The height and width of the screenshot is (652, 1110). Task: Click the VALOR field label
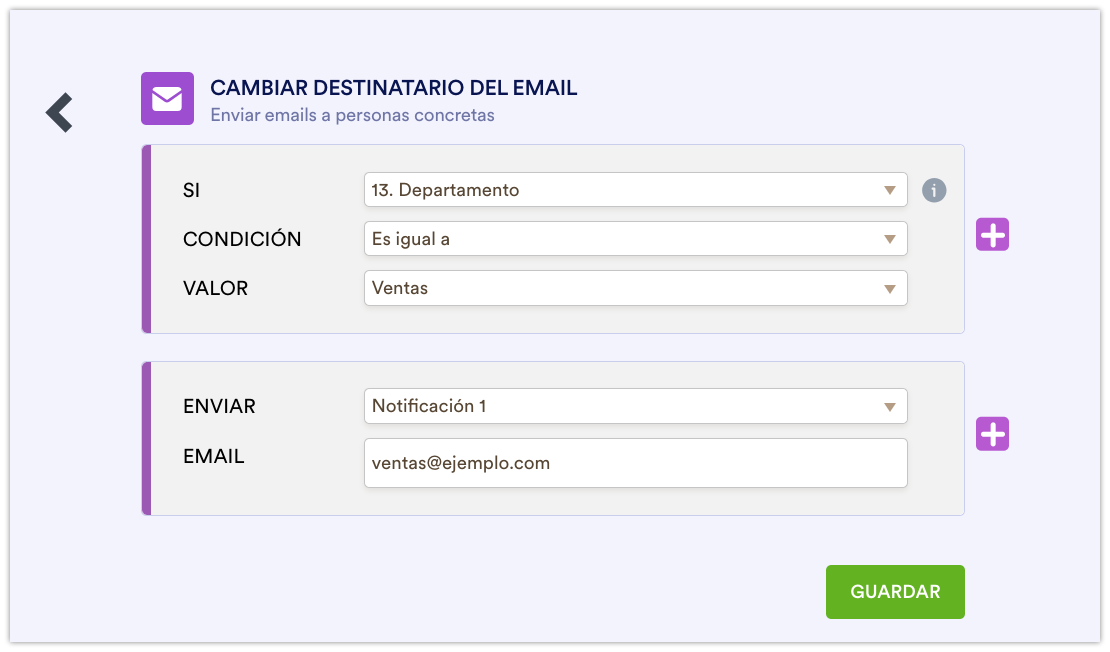click(x=215, y=288)
